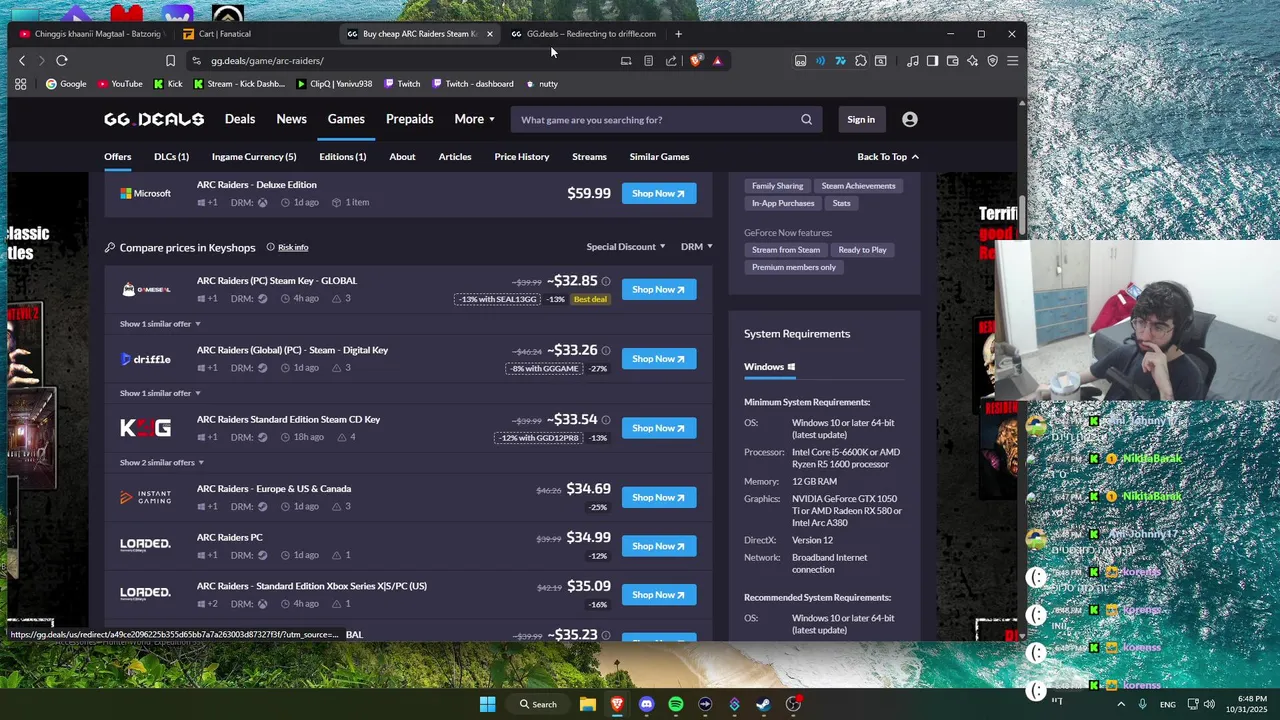Image resolution: width=1280 pixels, height=720 pixels.
Task: Click the music note media control icon
Action: [x=912, y=60]
